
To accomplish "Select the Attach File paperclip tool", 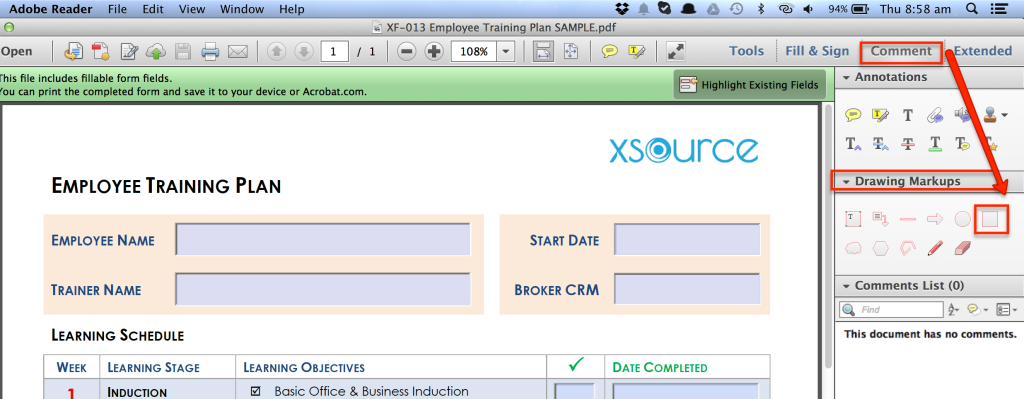I will tap(935, 116).
